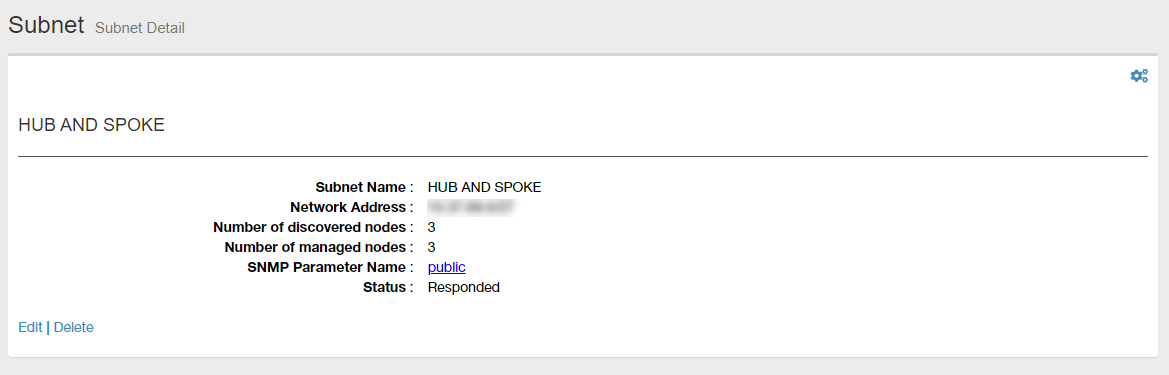Click the Responded status value
The height and width of the screenshot is (375, 1169).
tap(464, 287)
